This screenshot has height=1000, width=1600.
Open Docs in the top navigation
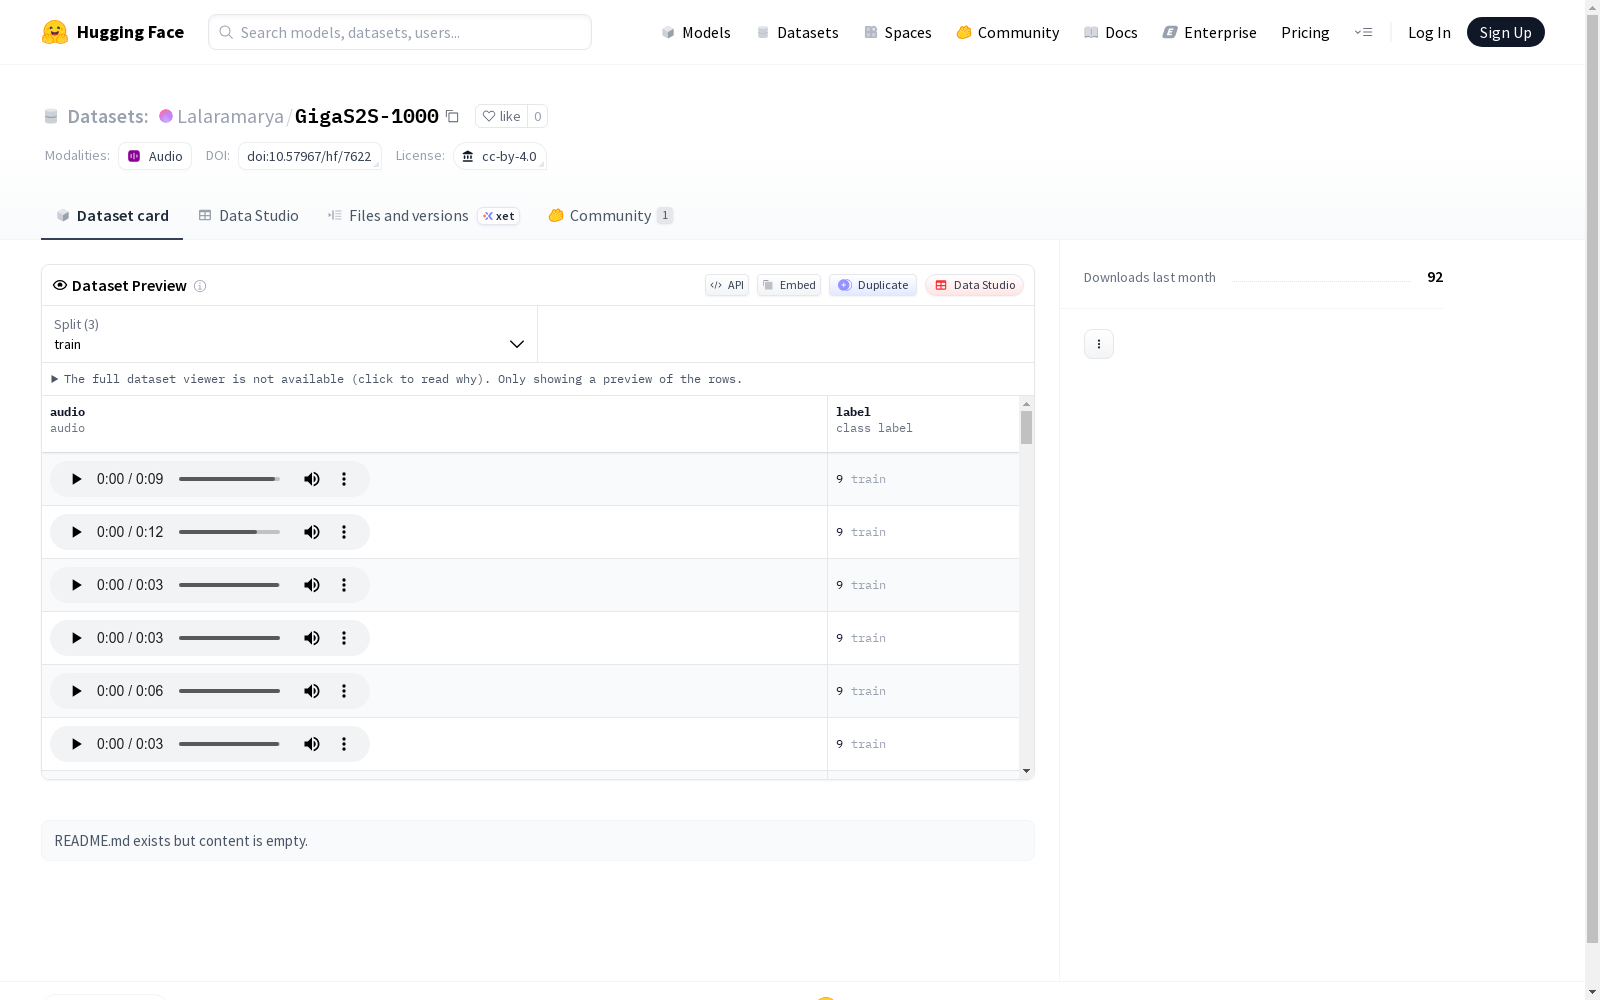(1111, 32)
